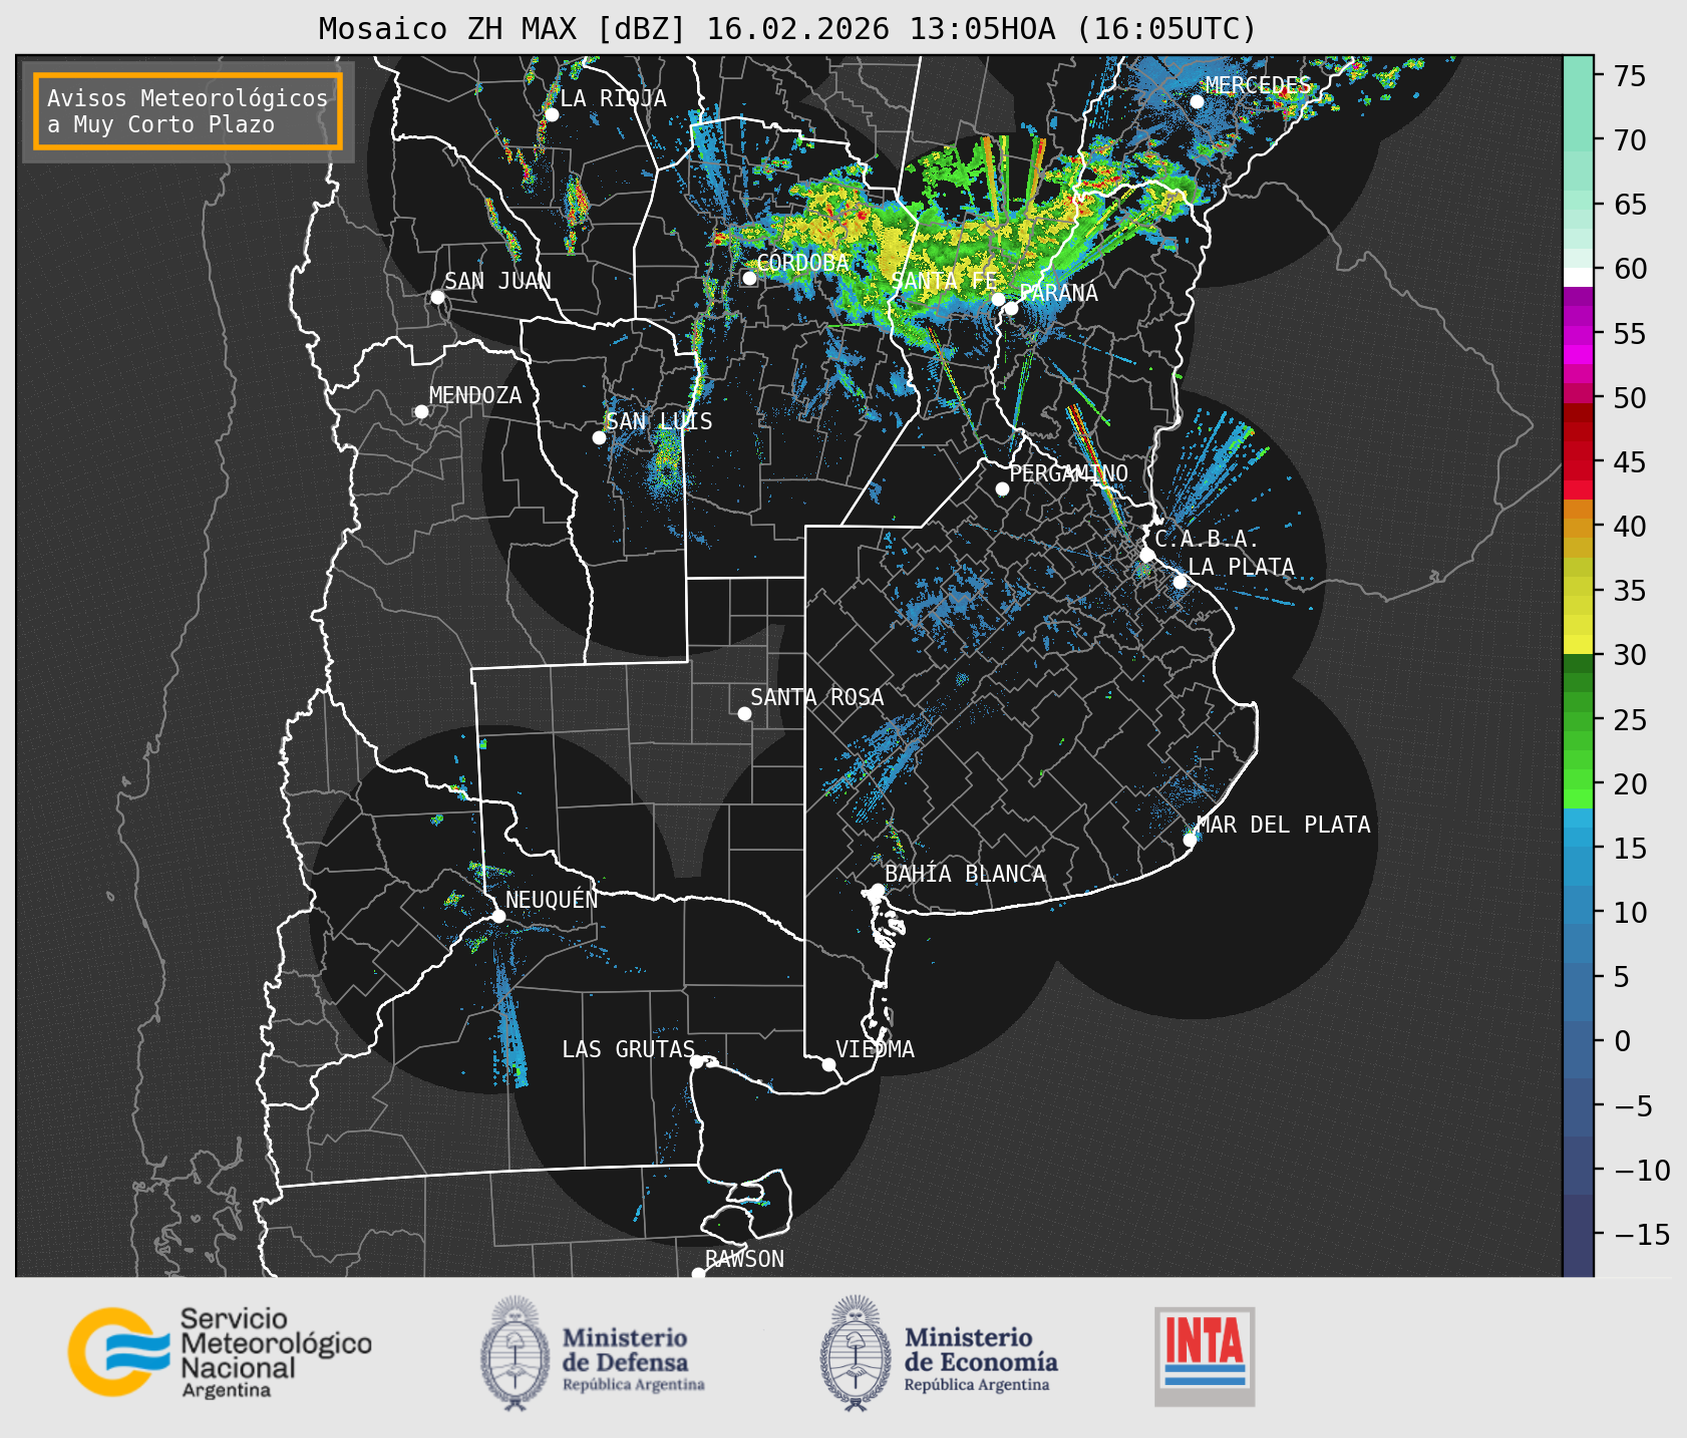
Task: Click the PARANA city marker
Action: click(1011, 308)
